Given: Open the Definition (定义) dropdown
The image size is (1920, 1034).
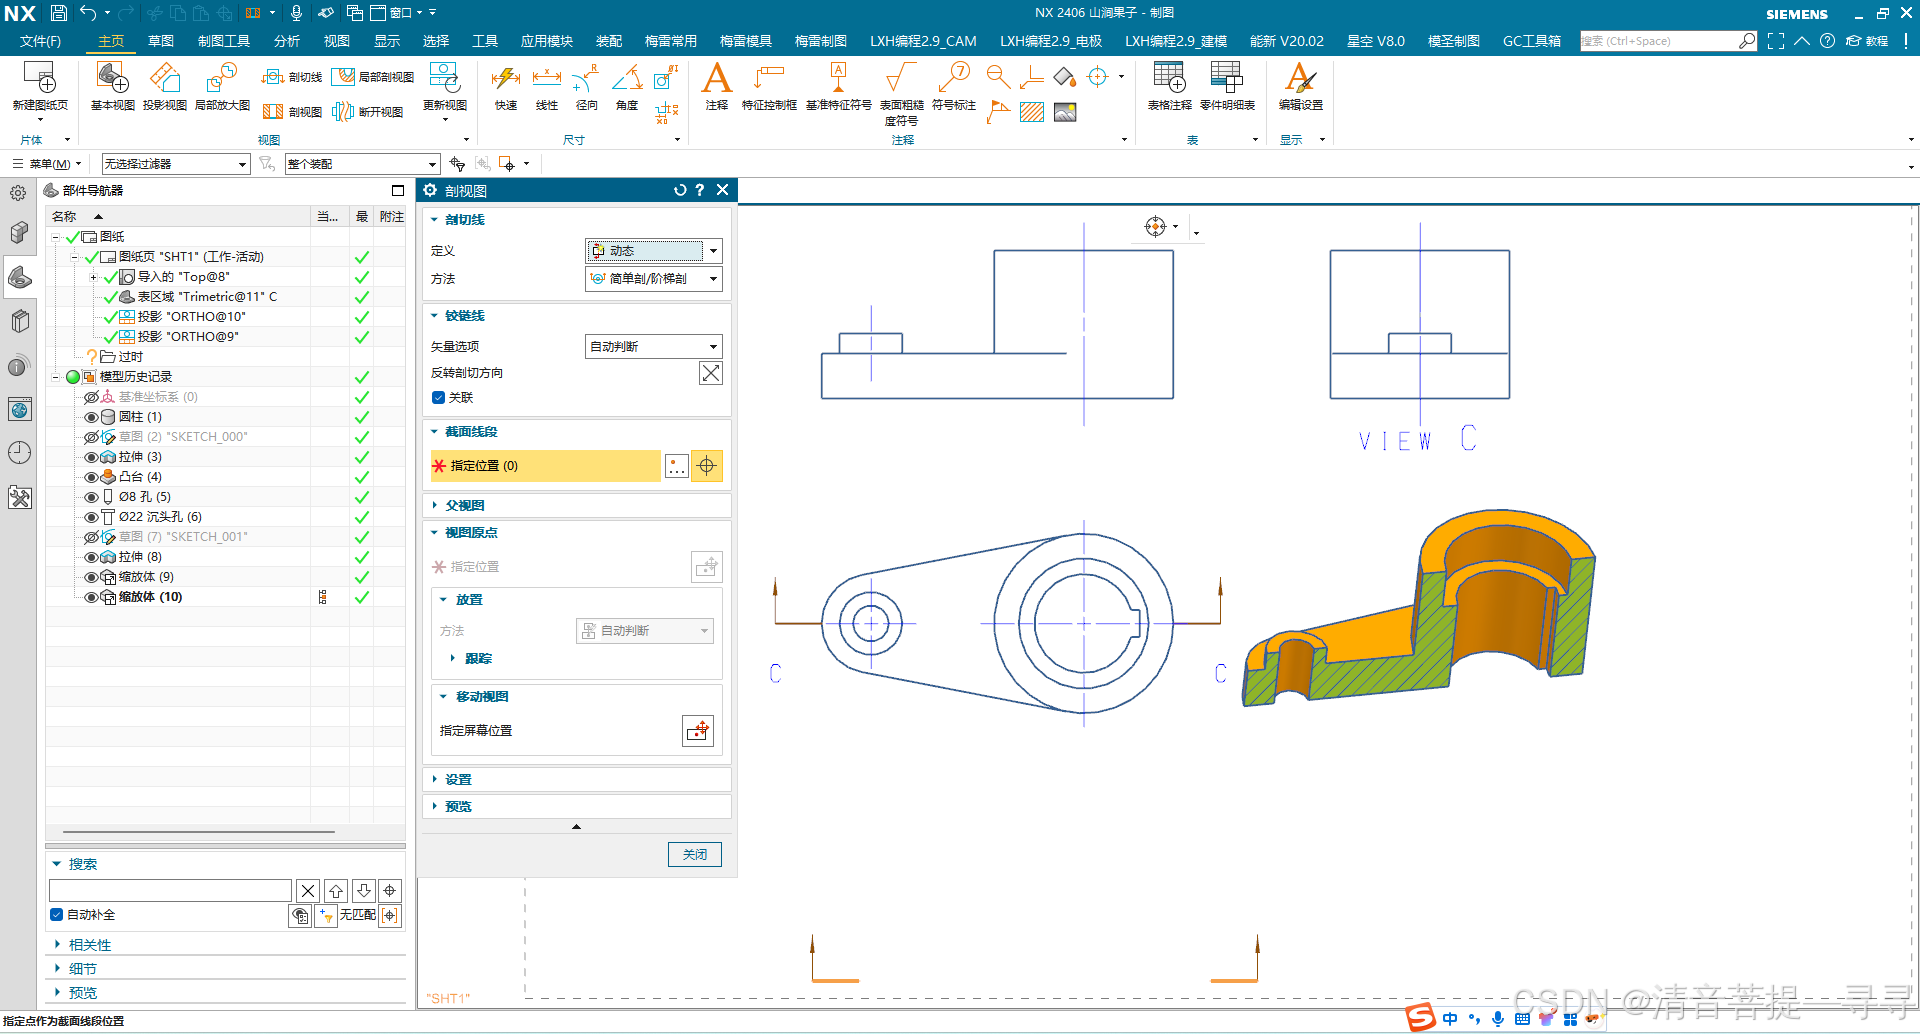Looking at the screenshot, I should [653, 251].
